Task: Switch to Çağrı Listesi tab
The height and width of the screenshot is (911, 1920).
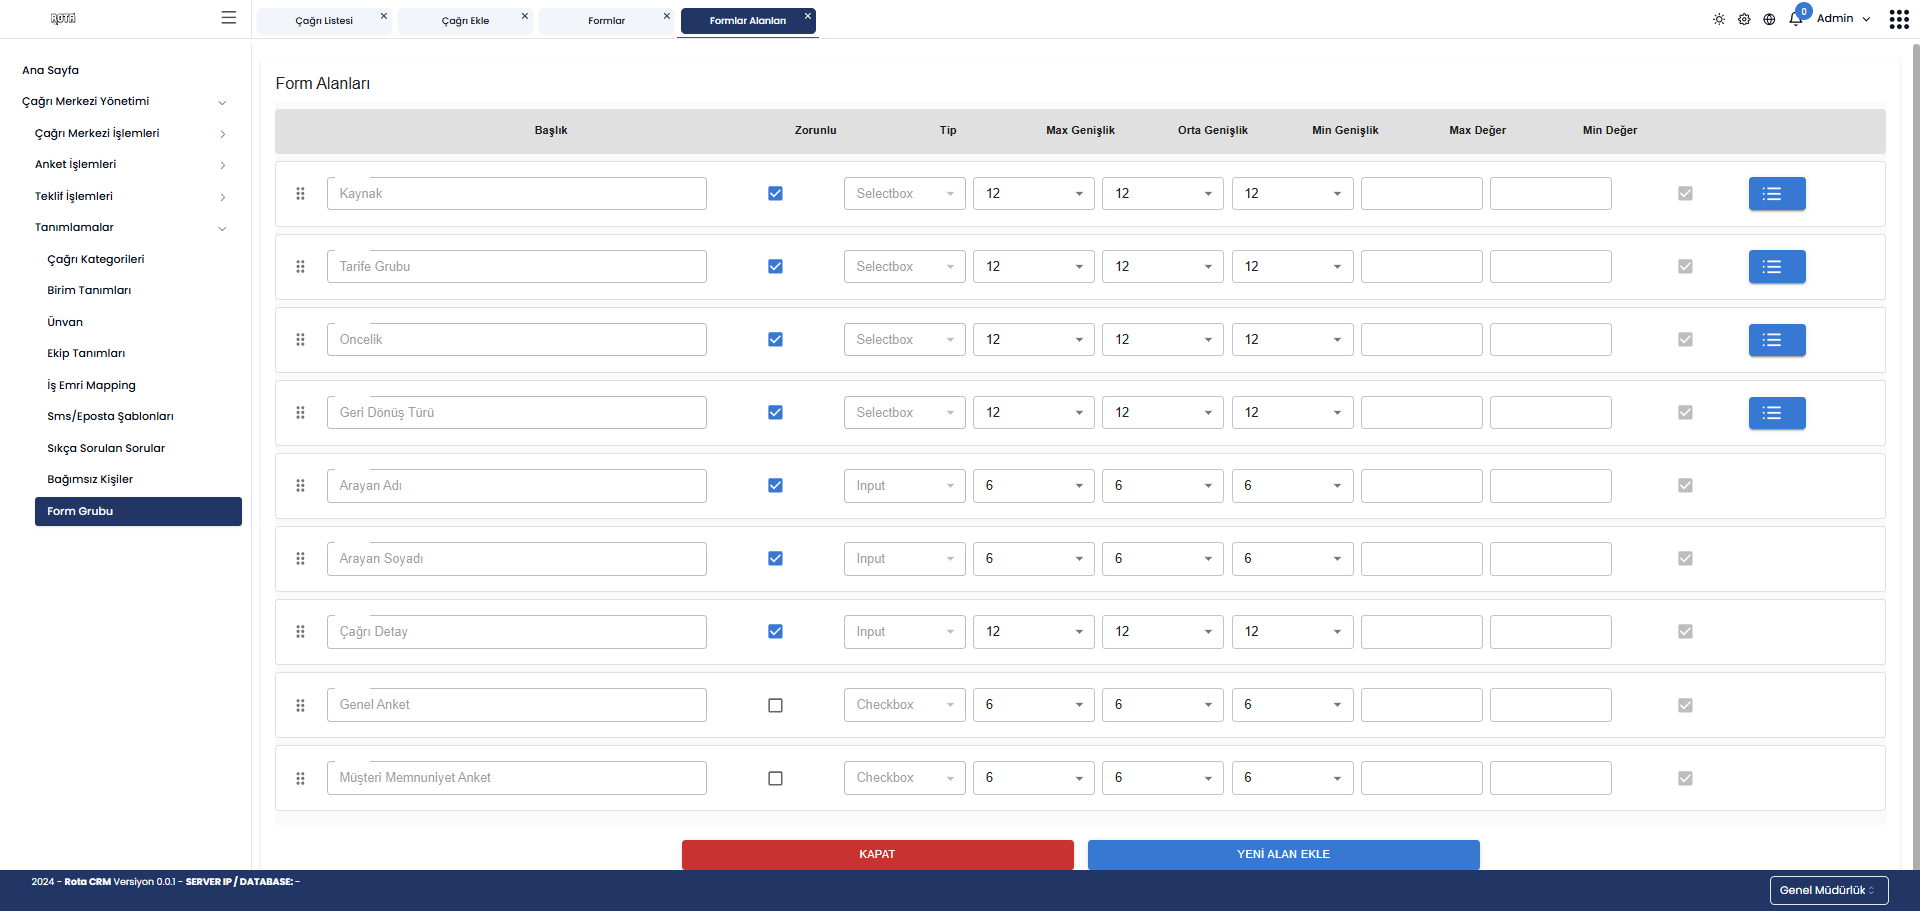Action: coord(324,21)
